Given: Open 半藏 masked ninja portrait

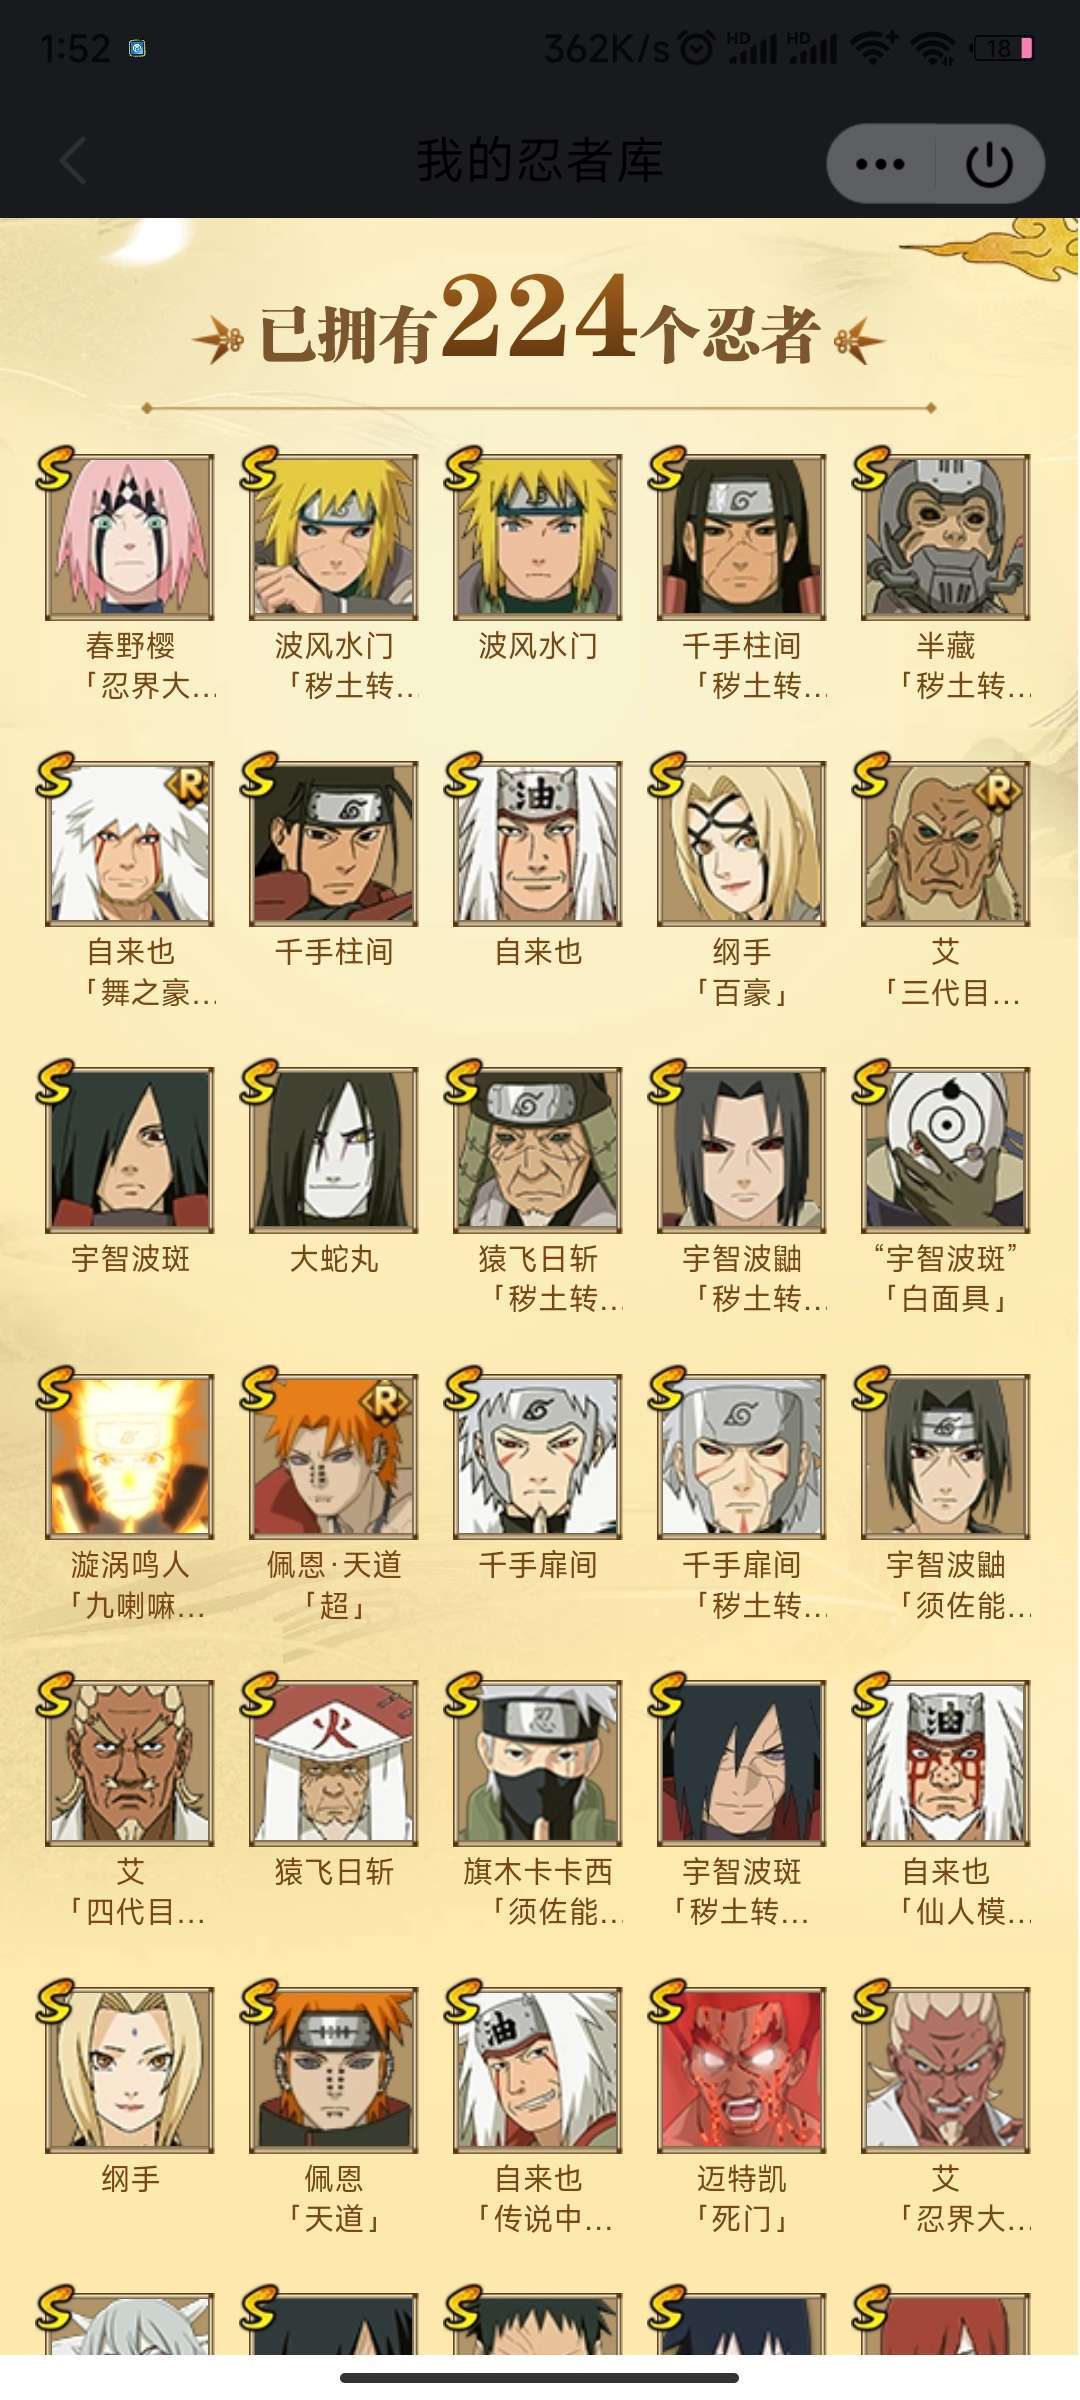Looking at the screenshot, I should [x=945, y=537].
